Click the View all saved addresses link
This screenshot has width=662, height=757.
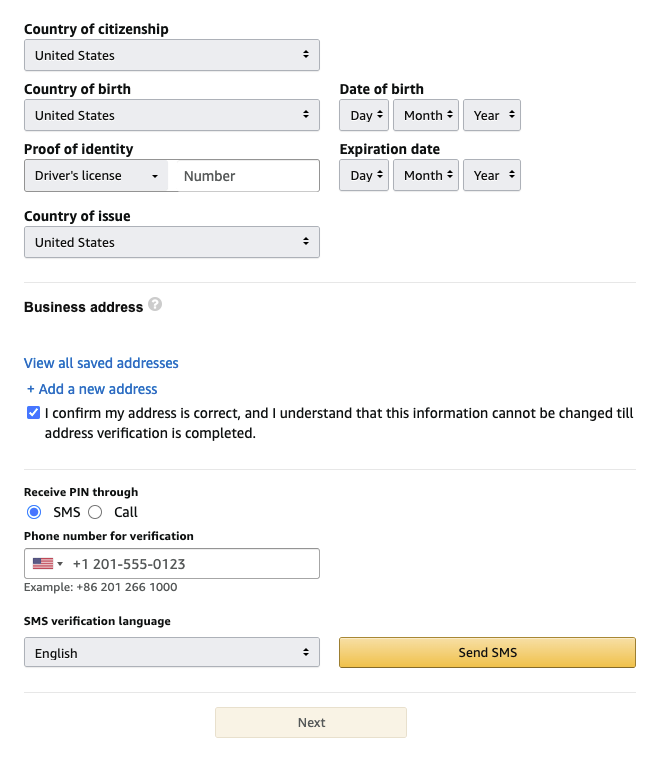101,363
